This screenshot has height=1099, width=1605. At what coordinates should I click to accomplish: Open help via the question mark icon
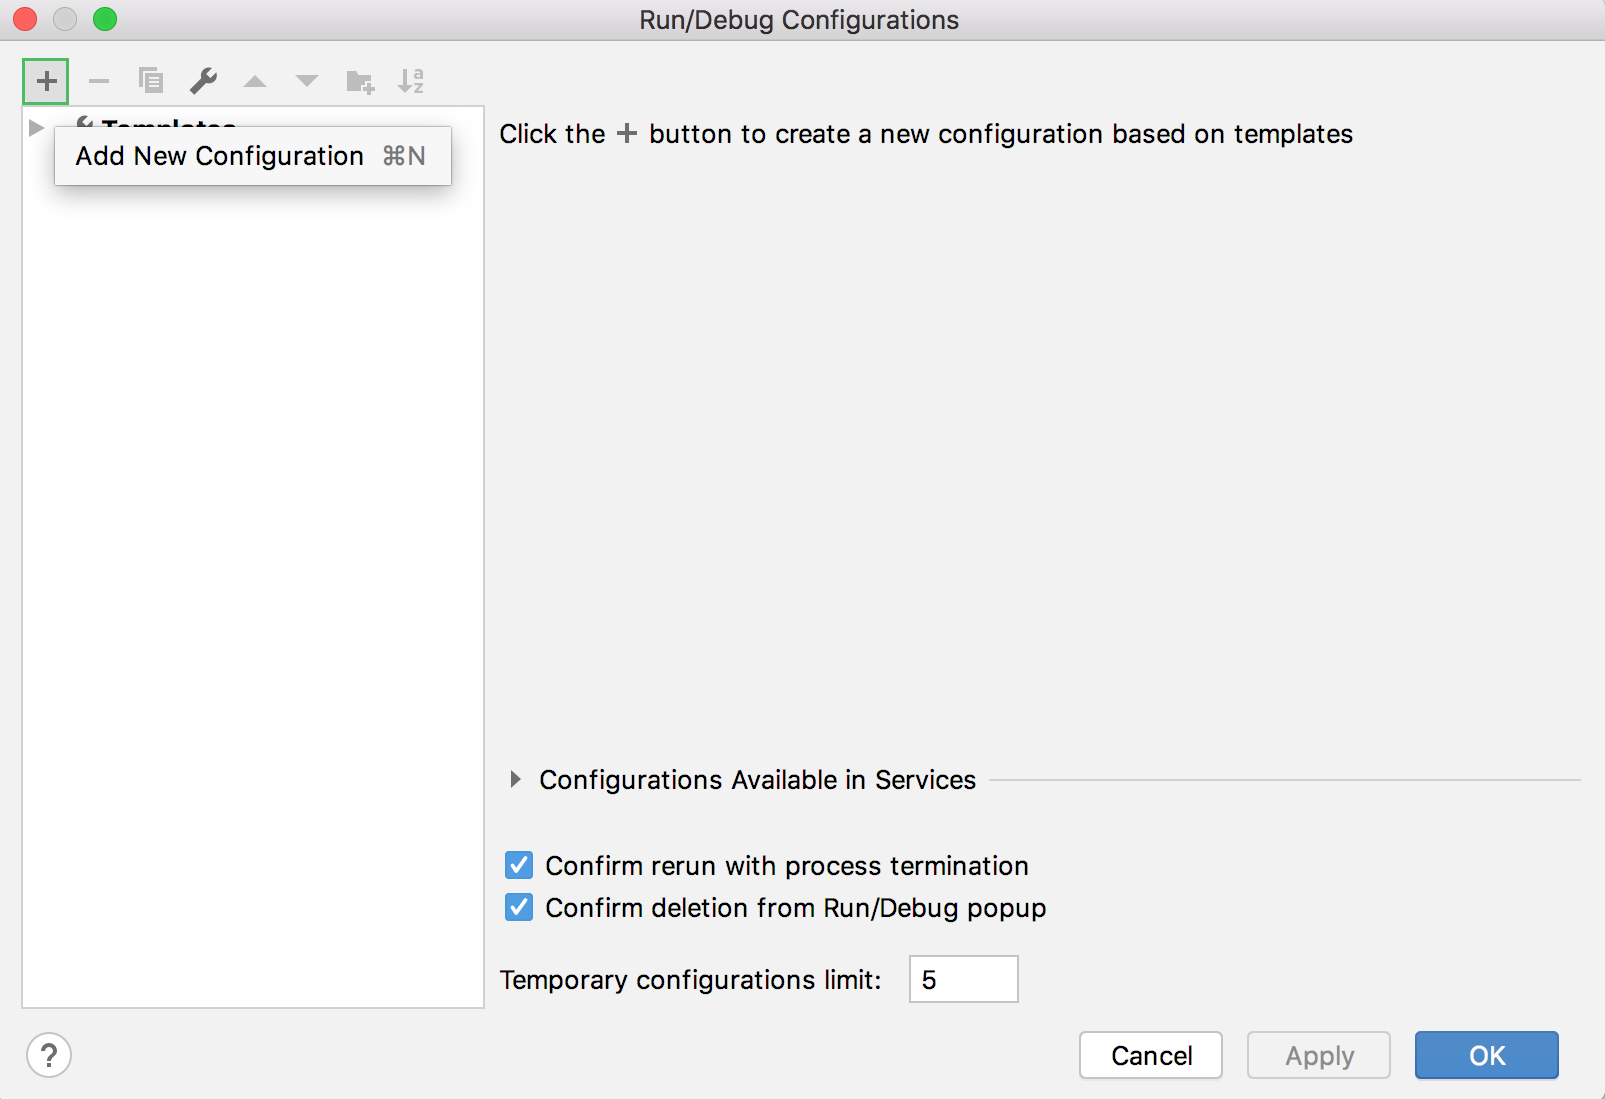point(48,1054)
